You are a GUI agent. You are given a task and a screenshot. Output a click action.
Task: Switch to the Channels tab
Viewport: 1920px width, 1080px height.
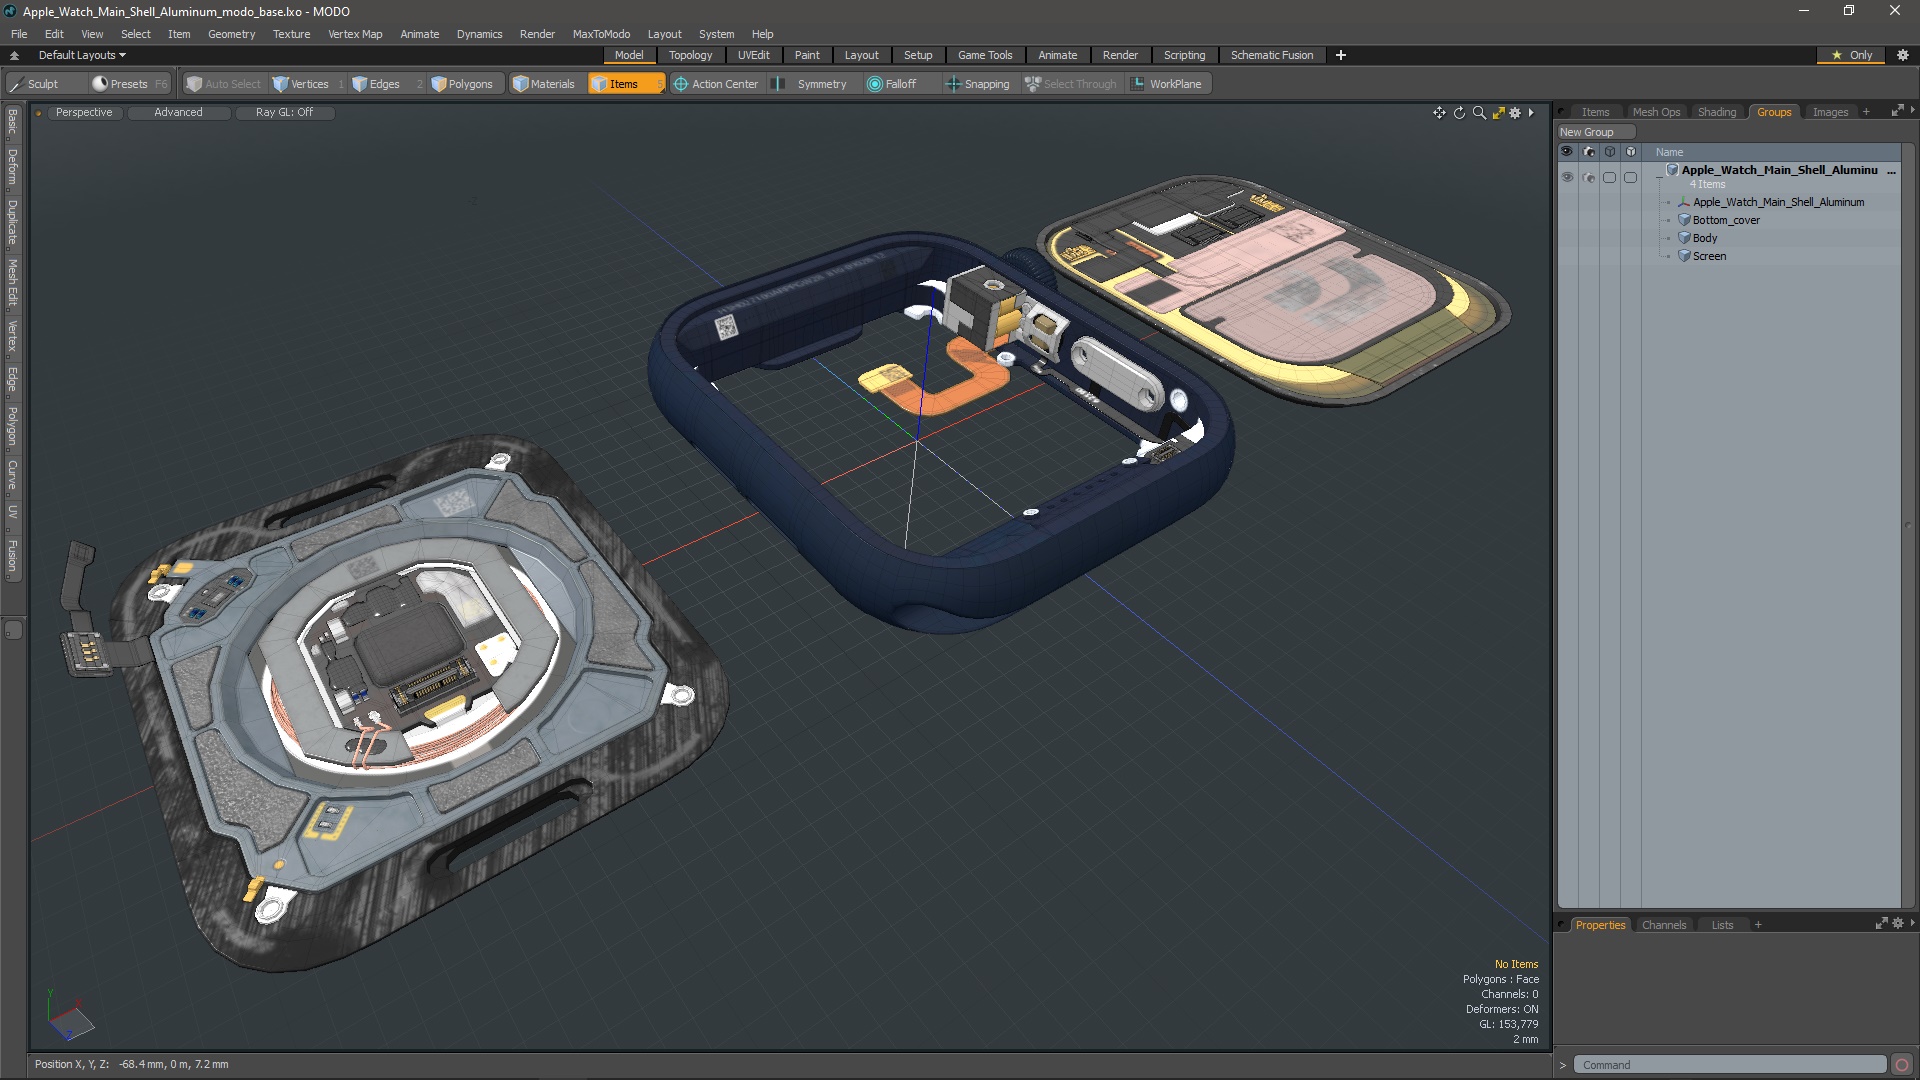(x=1664, y=925)
